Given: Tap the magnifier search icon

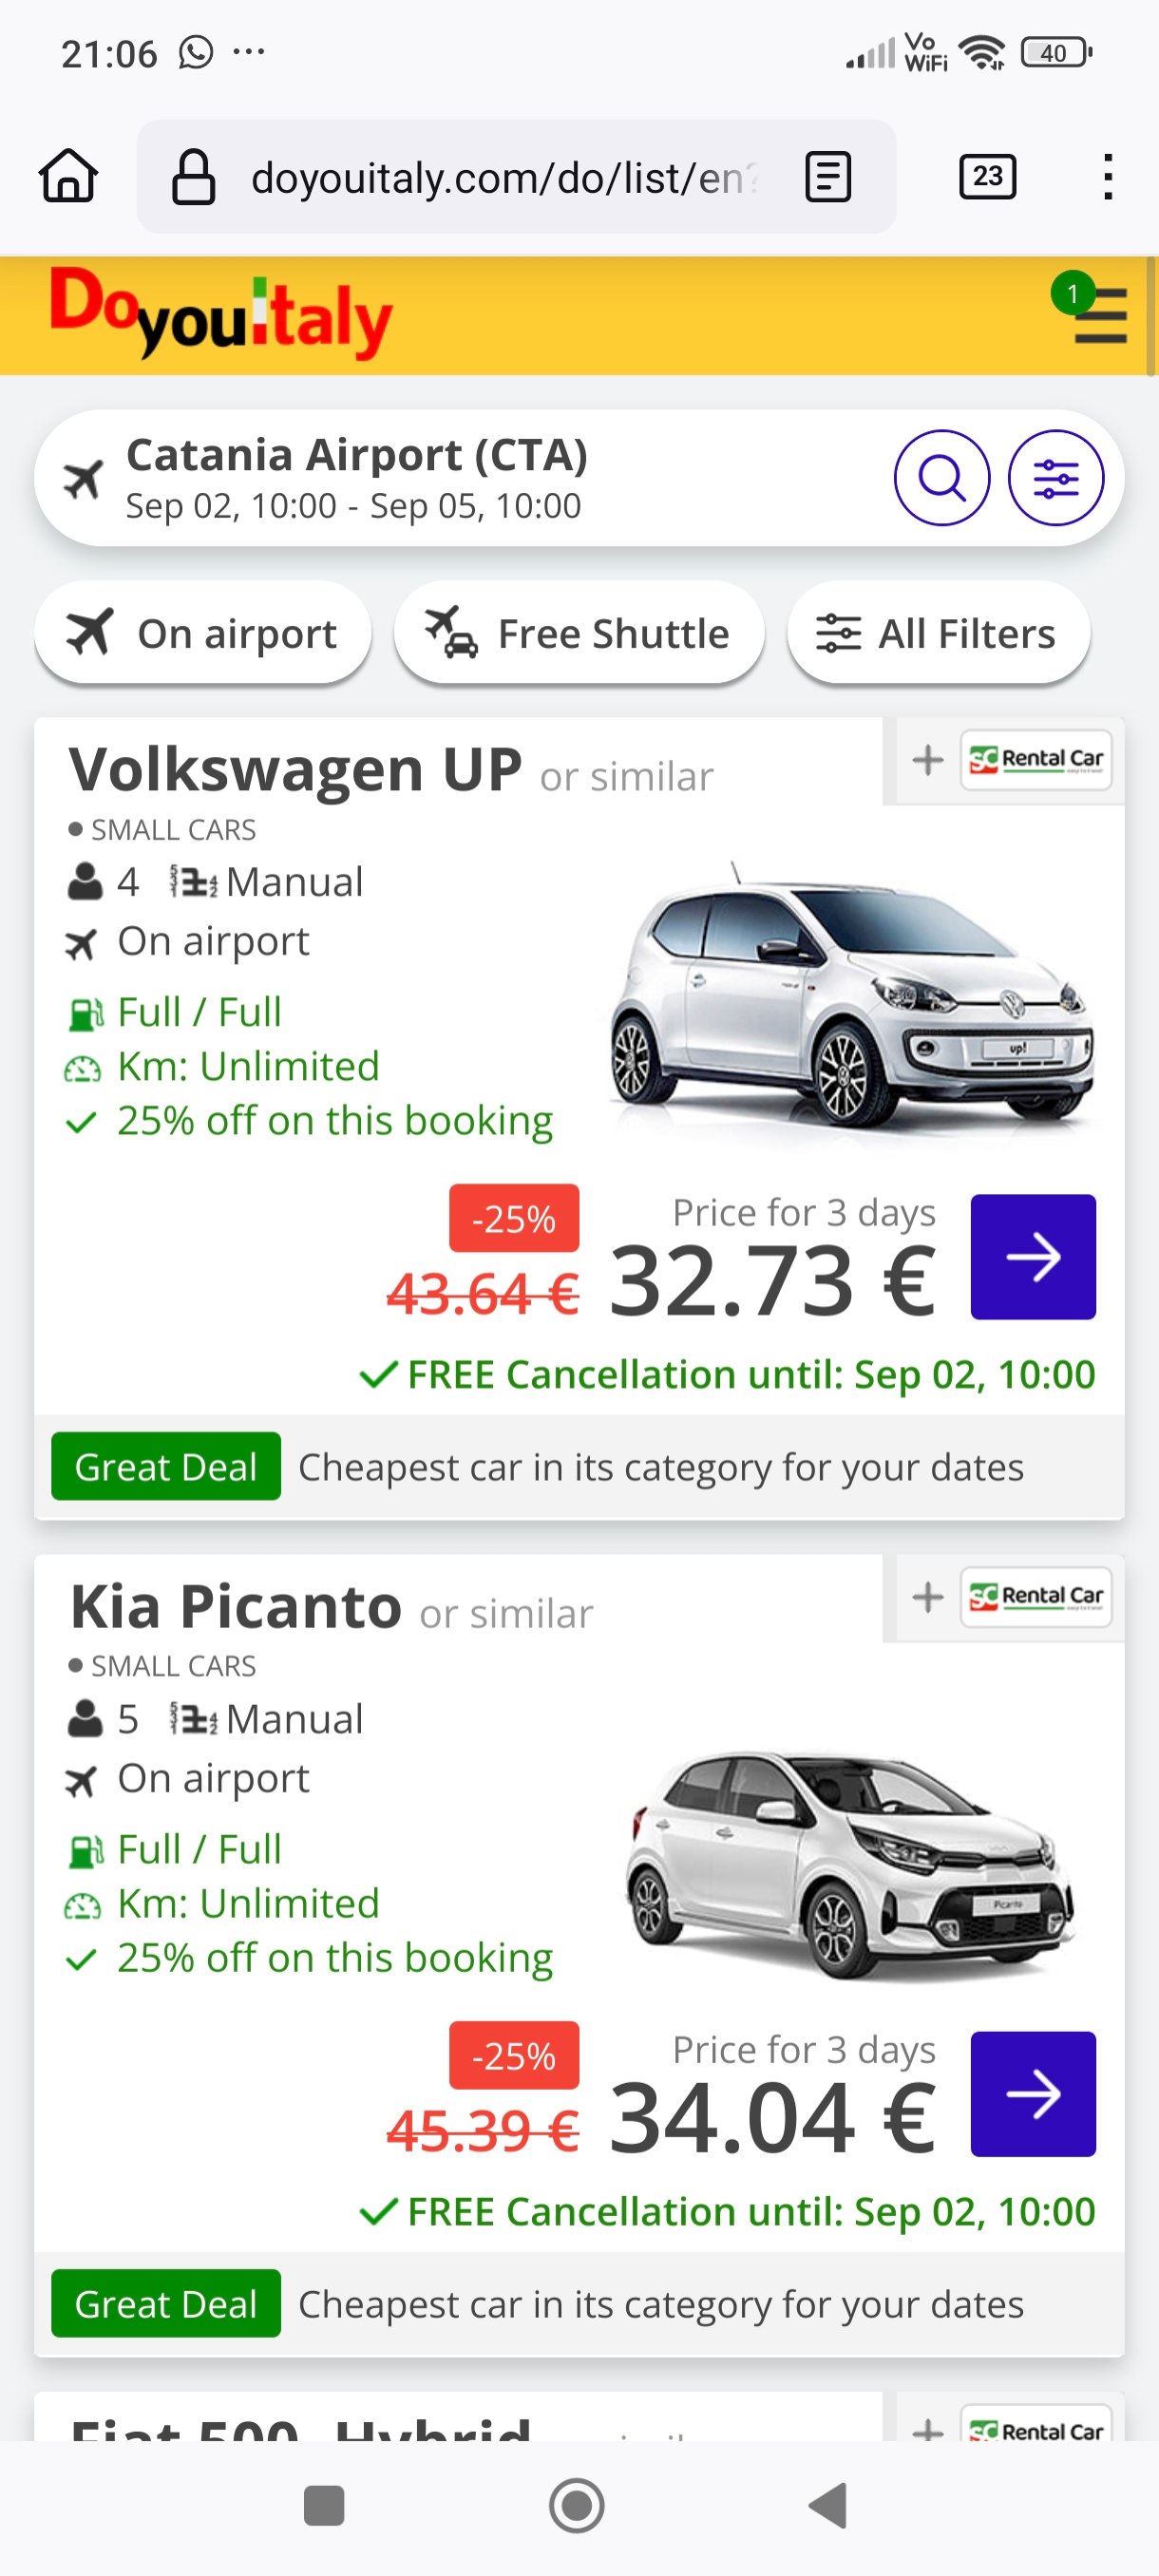Looking at the screenshot, I should pos(941,478).
